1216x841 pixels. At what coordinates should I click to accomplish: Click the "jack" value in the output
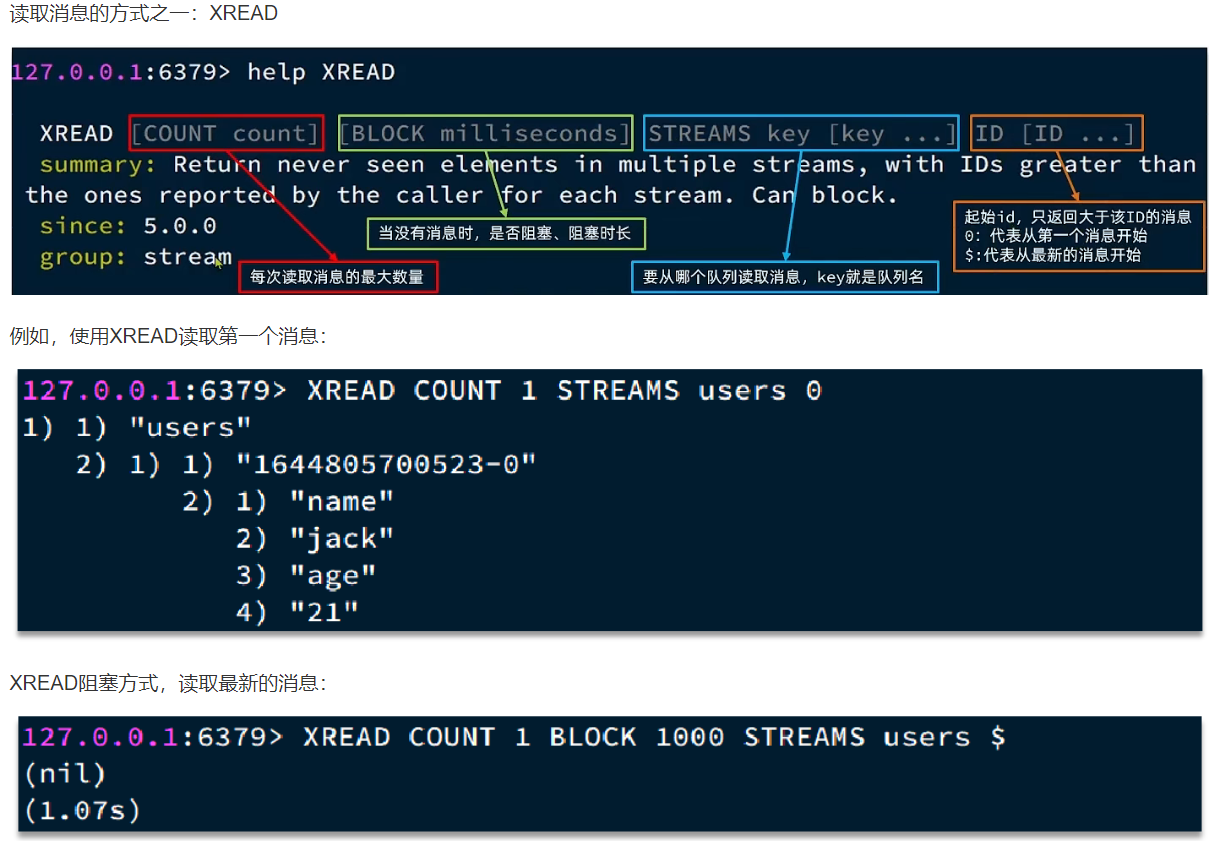pos(342,539)
